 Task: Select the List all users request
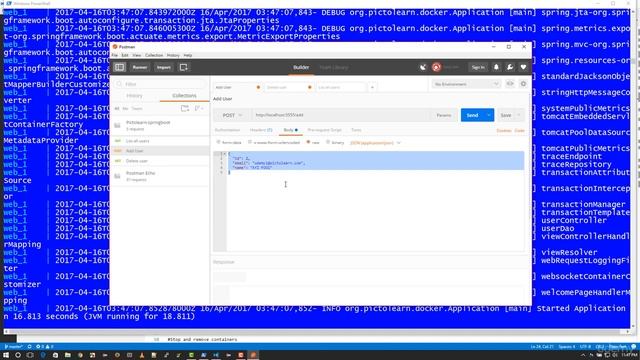(160, 141)
